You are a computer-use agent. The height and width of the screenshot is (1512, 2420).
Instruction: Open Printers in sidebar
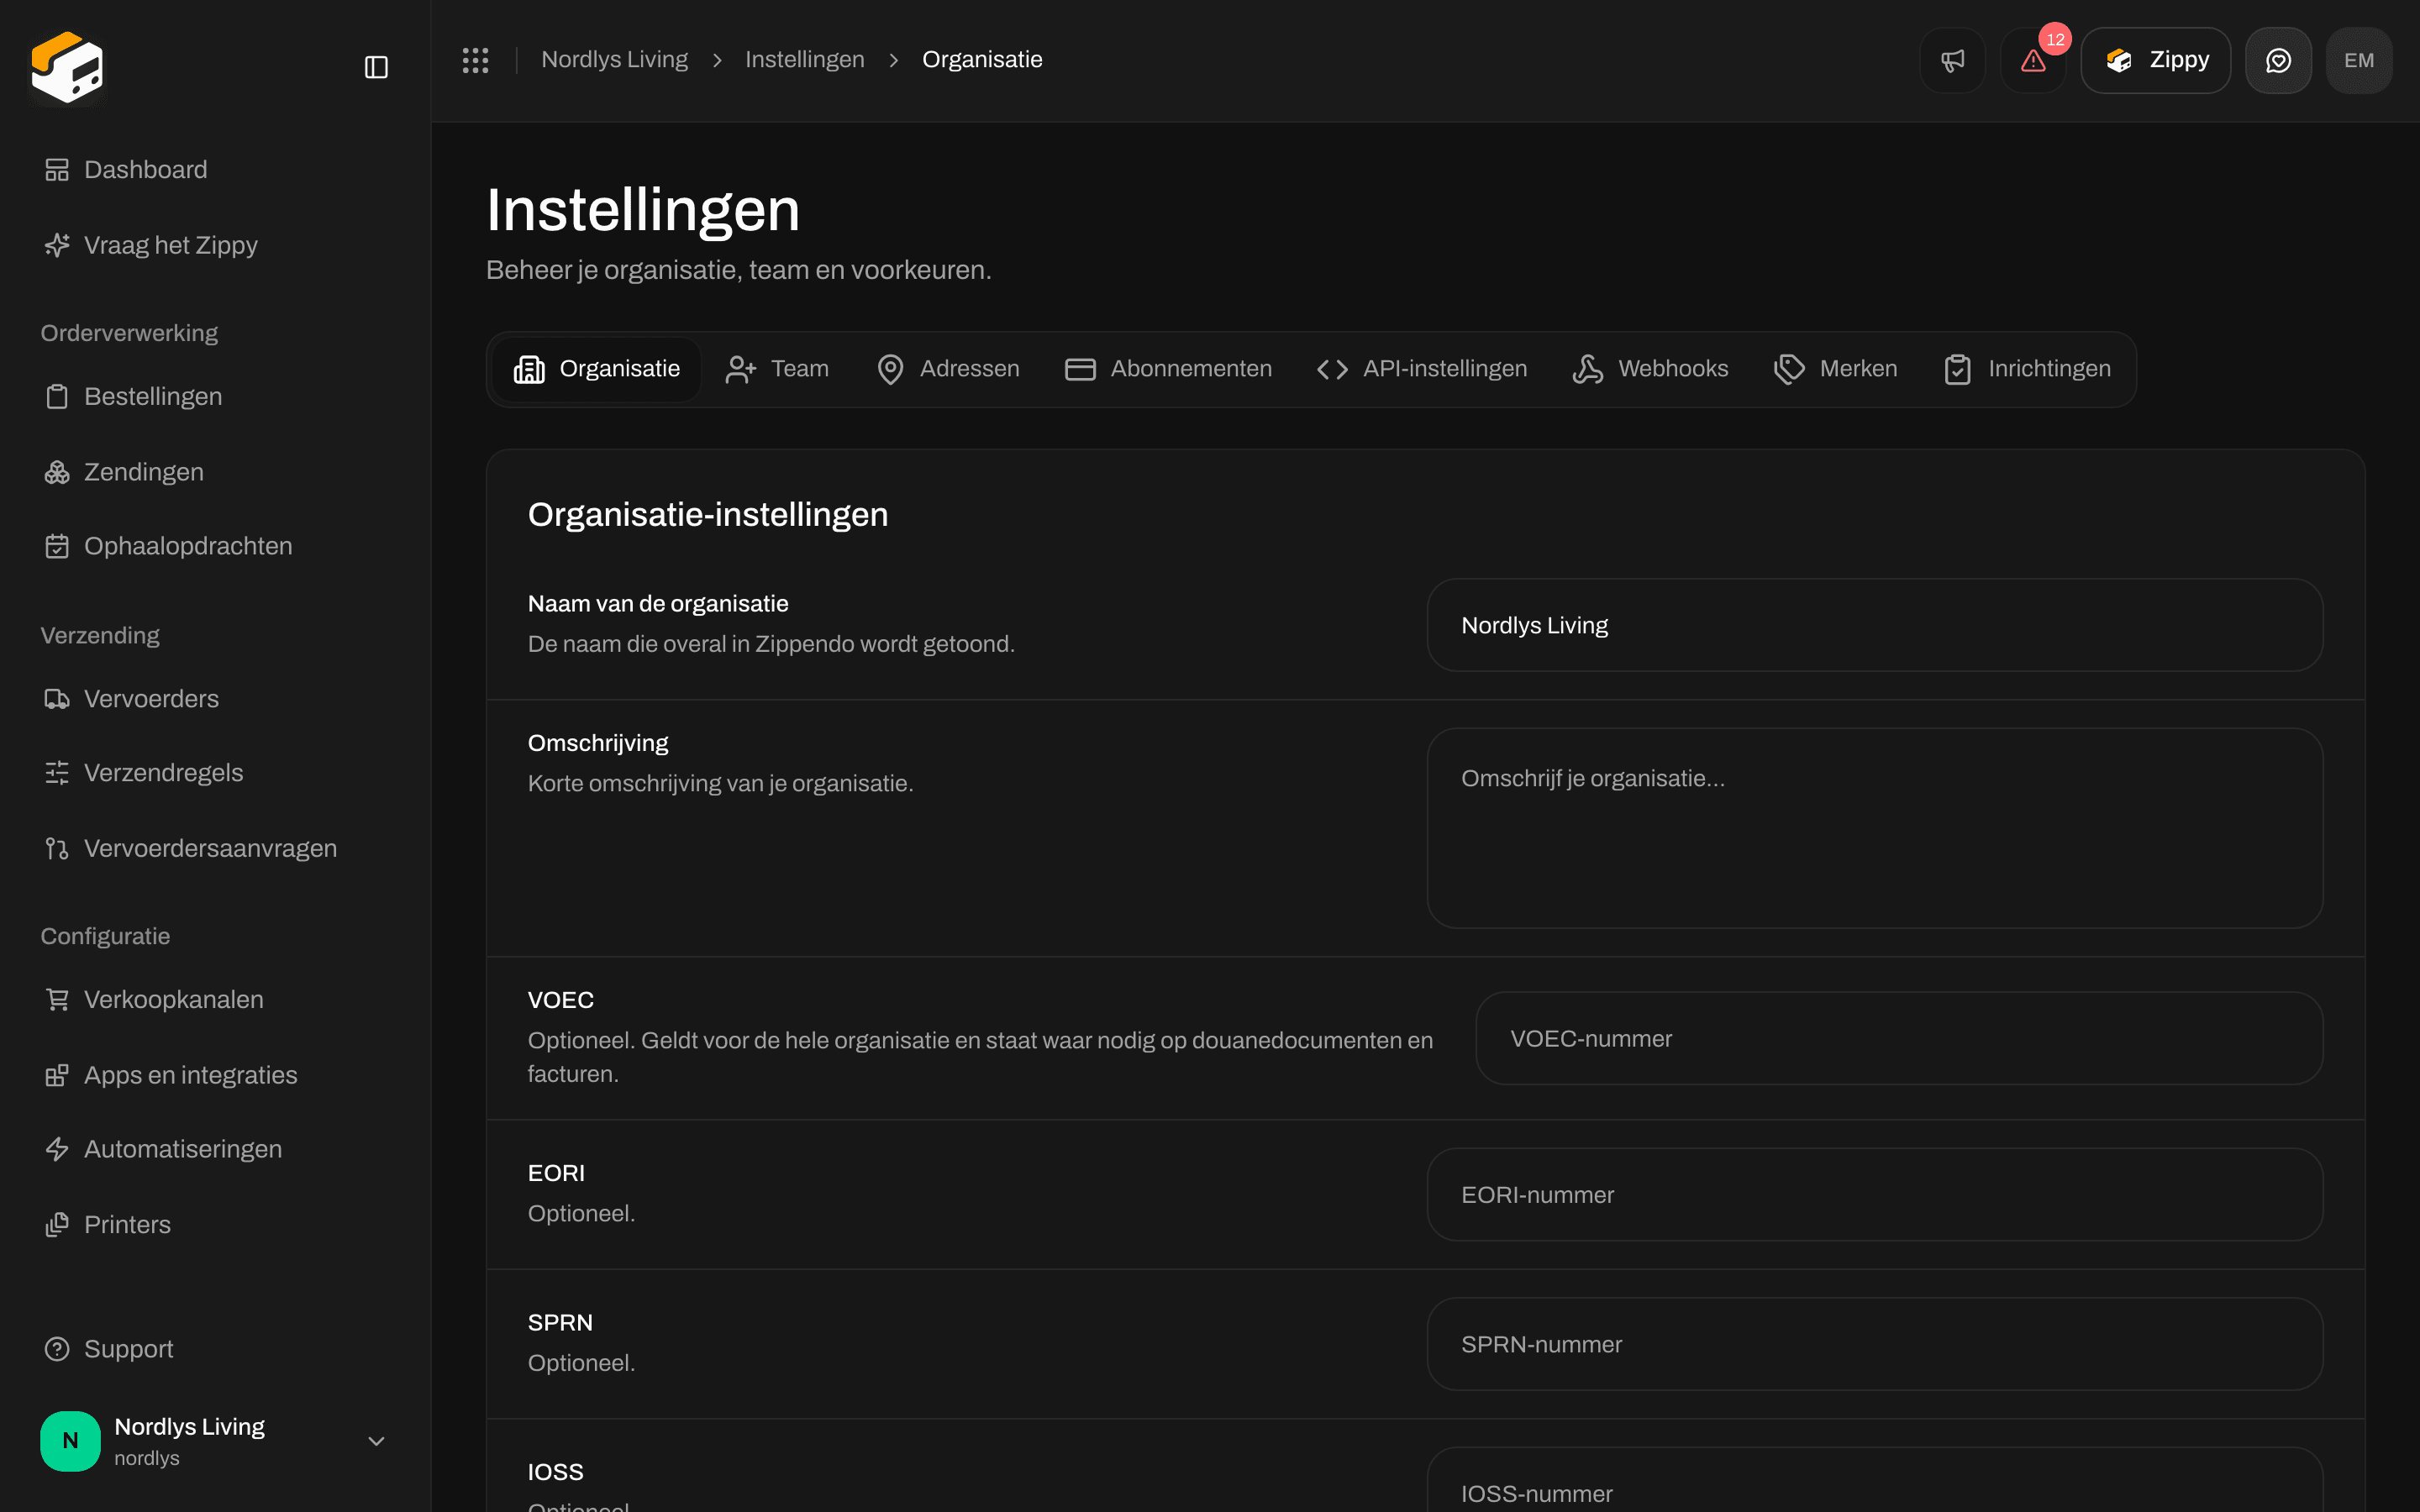pos(215,1225)
